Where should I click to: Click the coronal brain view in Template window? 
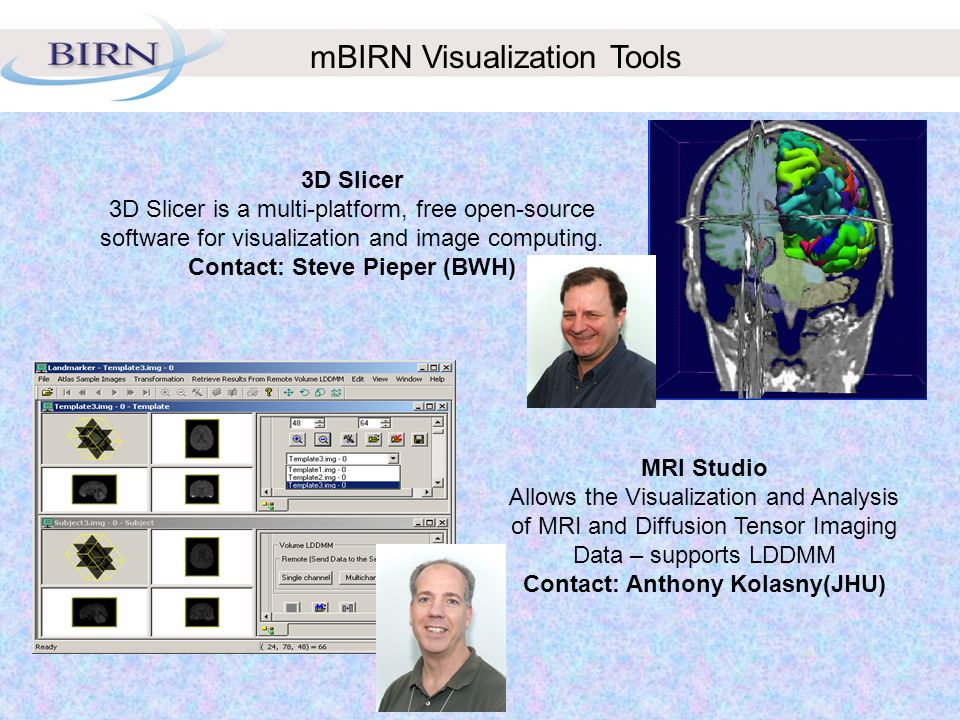tap(202, 489)
